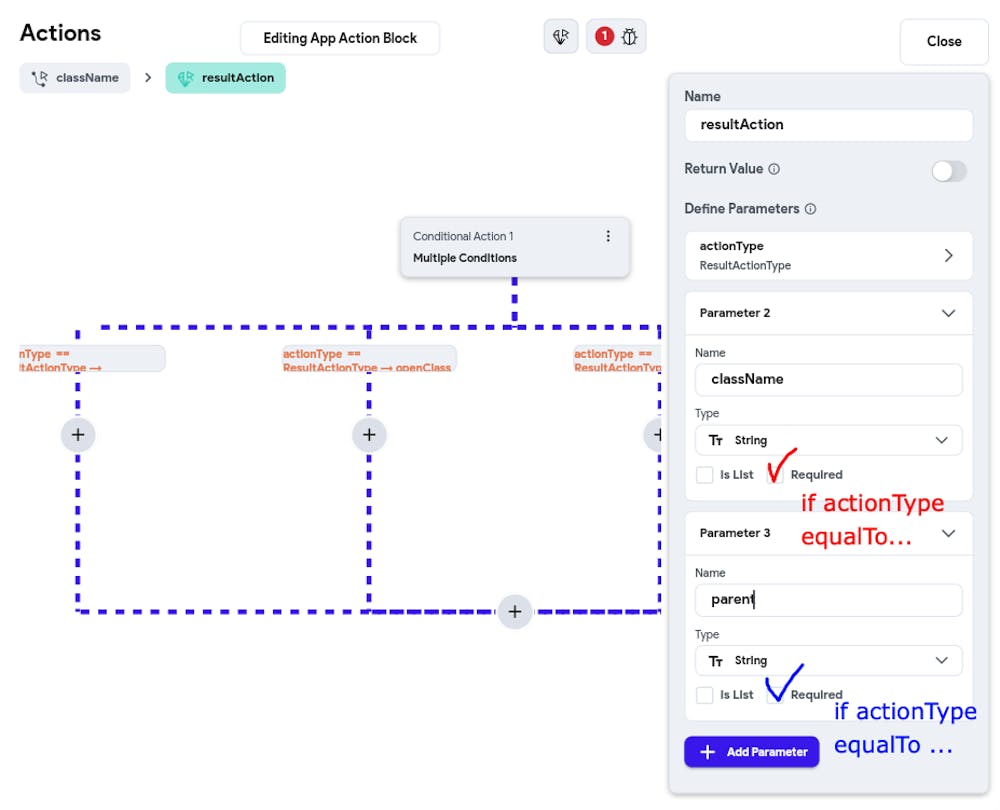Open the three-dot menu on Conditional Action 1
This screenshot has width=1000, height=810.
(x=608, y=236)
